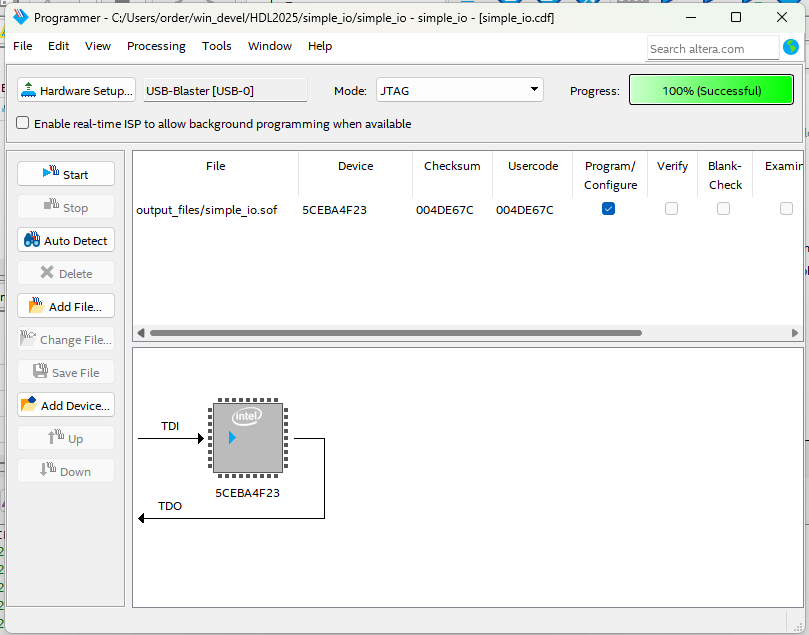Click the Program/Configure column header

pyautogui.click(x=610, y=174)
